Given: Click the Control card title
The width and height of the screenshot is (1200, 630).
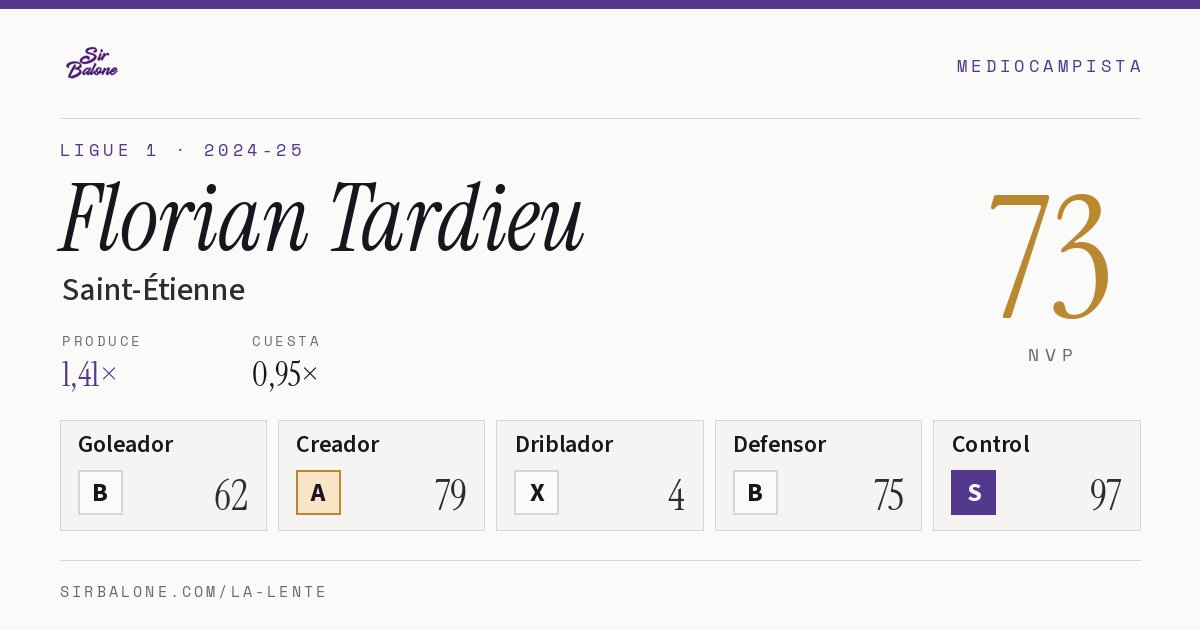Looking at the screenshot, I should (991, 444).
